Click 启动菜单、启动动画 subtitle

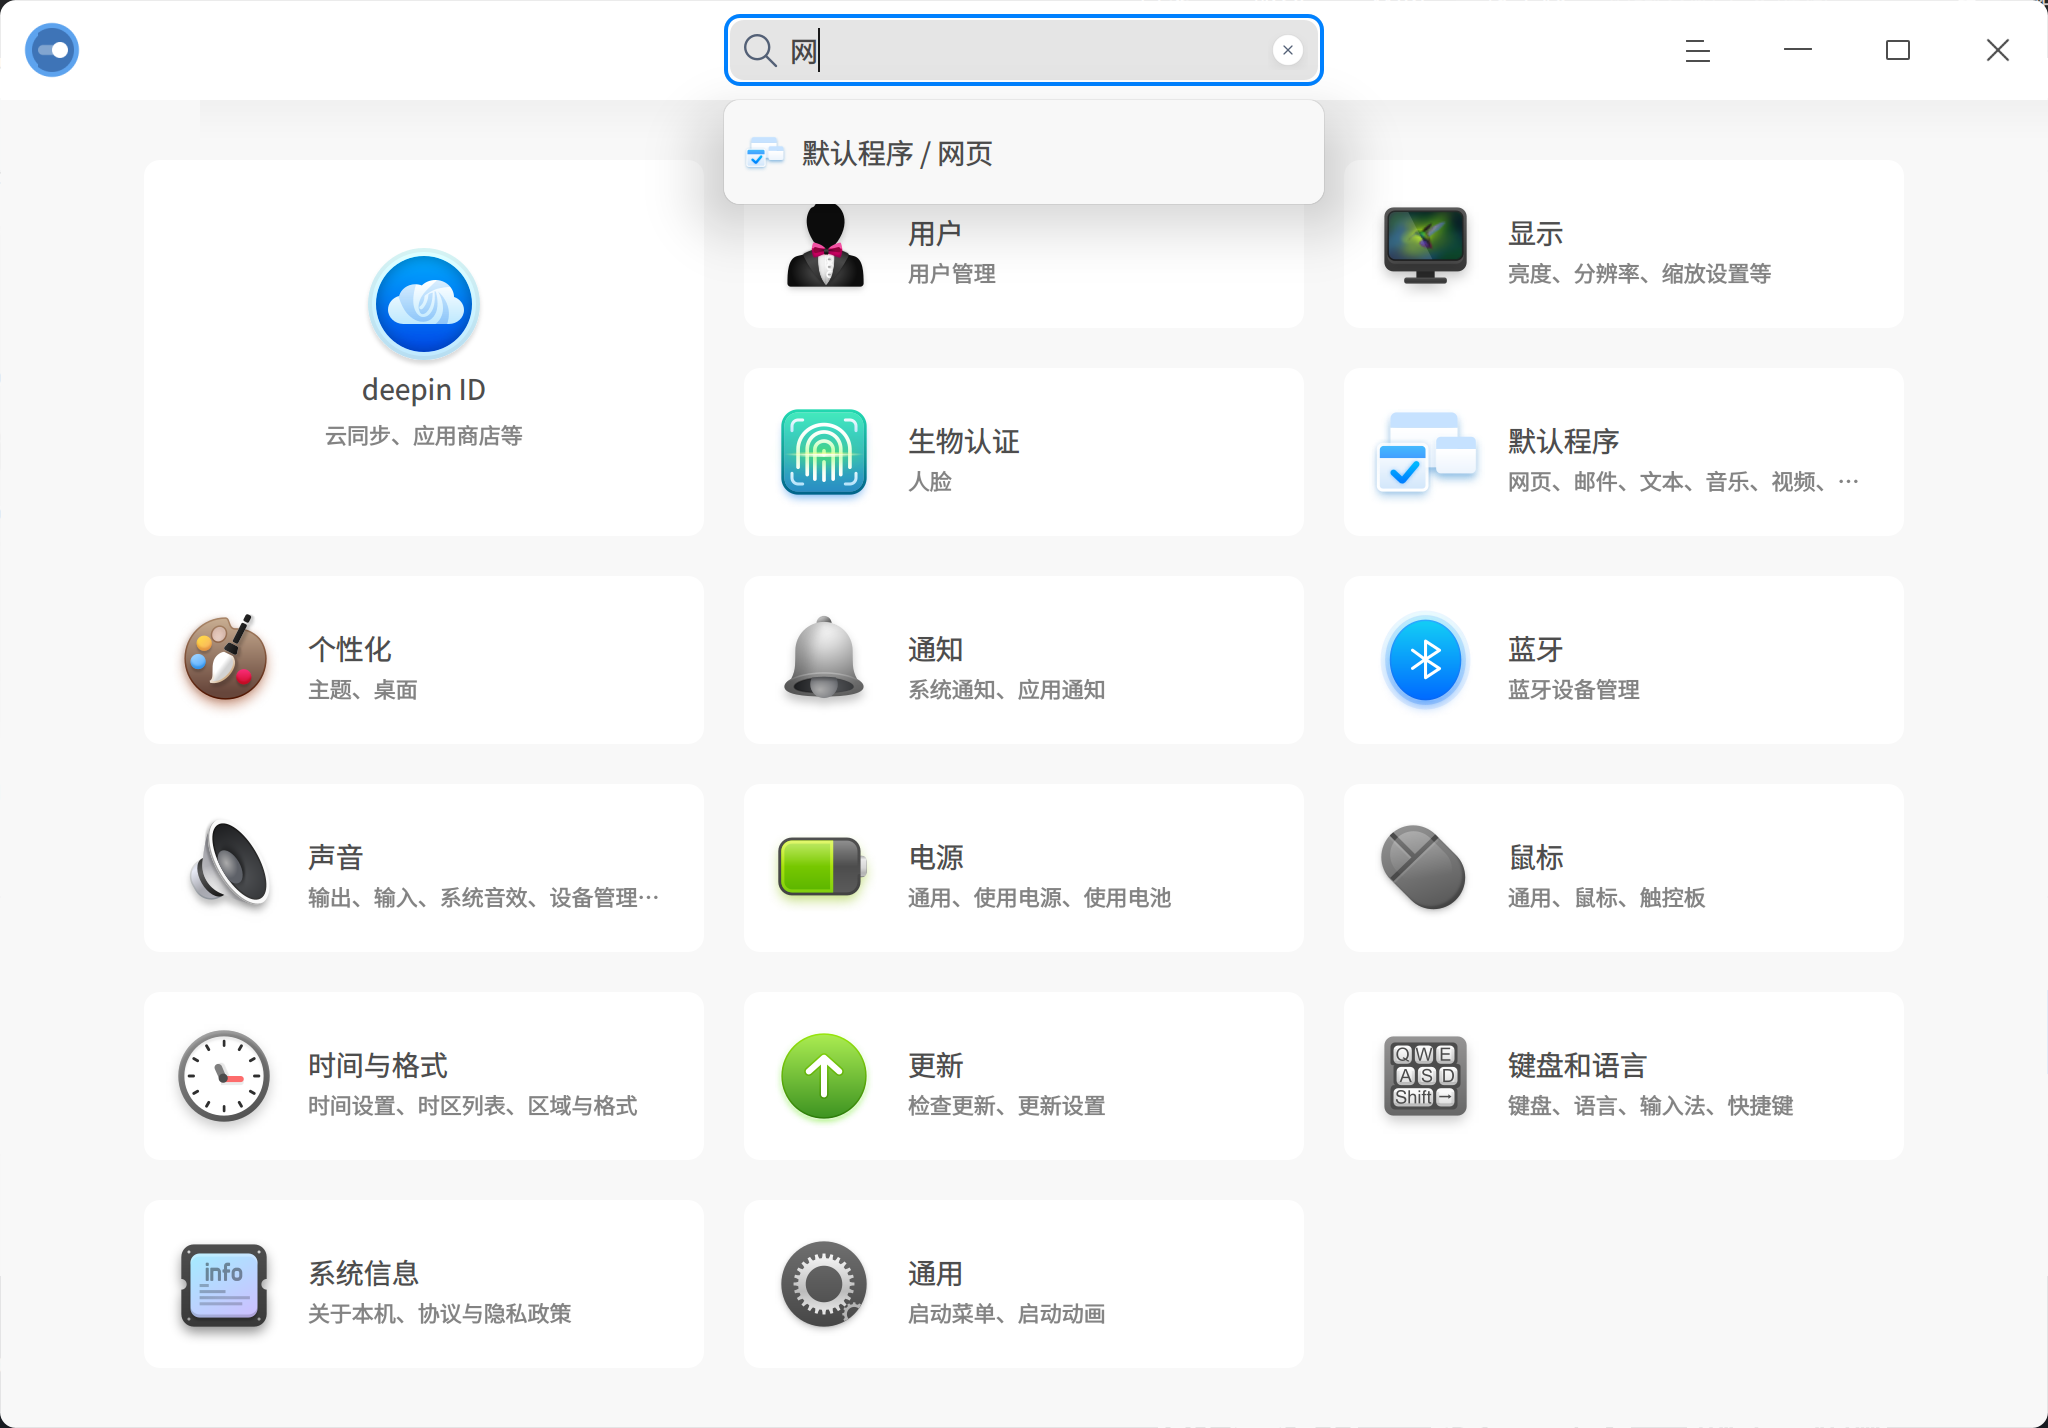pos(1007,1314)
